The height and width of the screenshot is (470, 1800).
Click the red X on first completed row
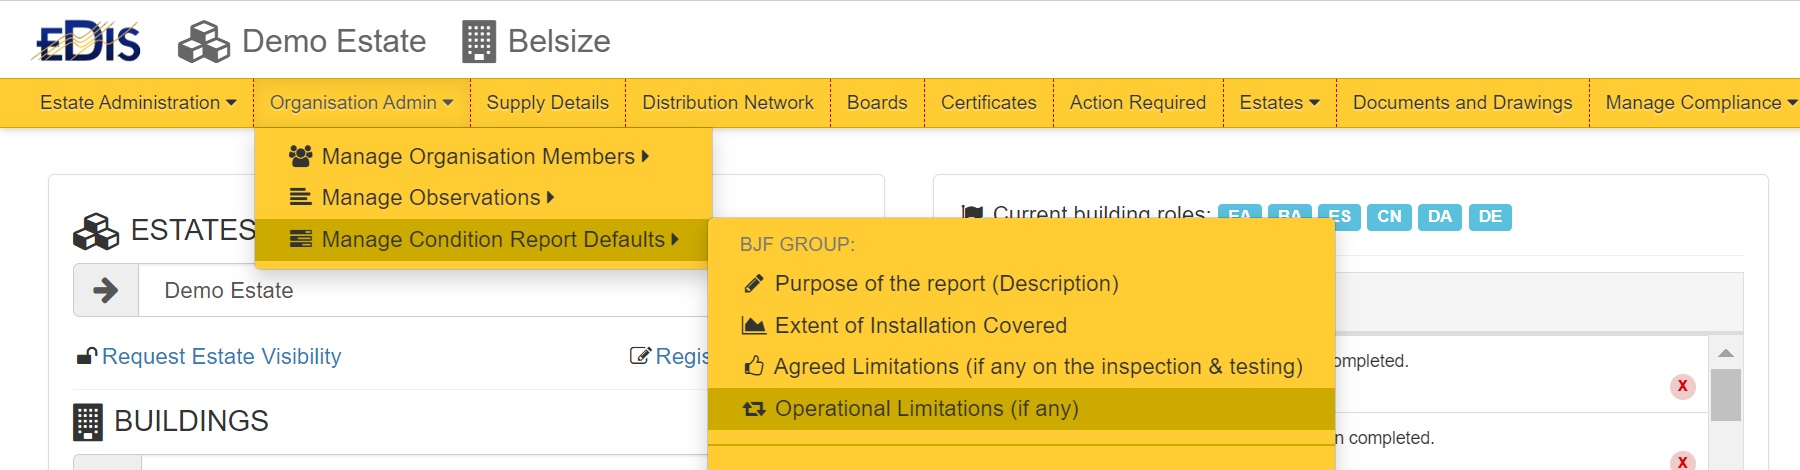point(1682,386)
